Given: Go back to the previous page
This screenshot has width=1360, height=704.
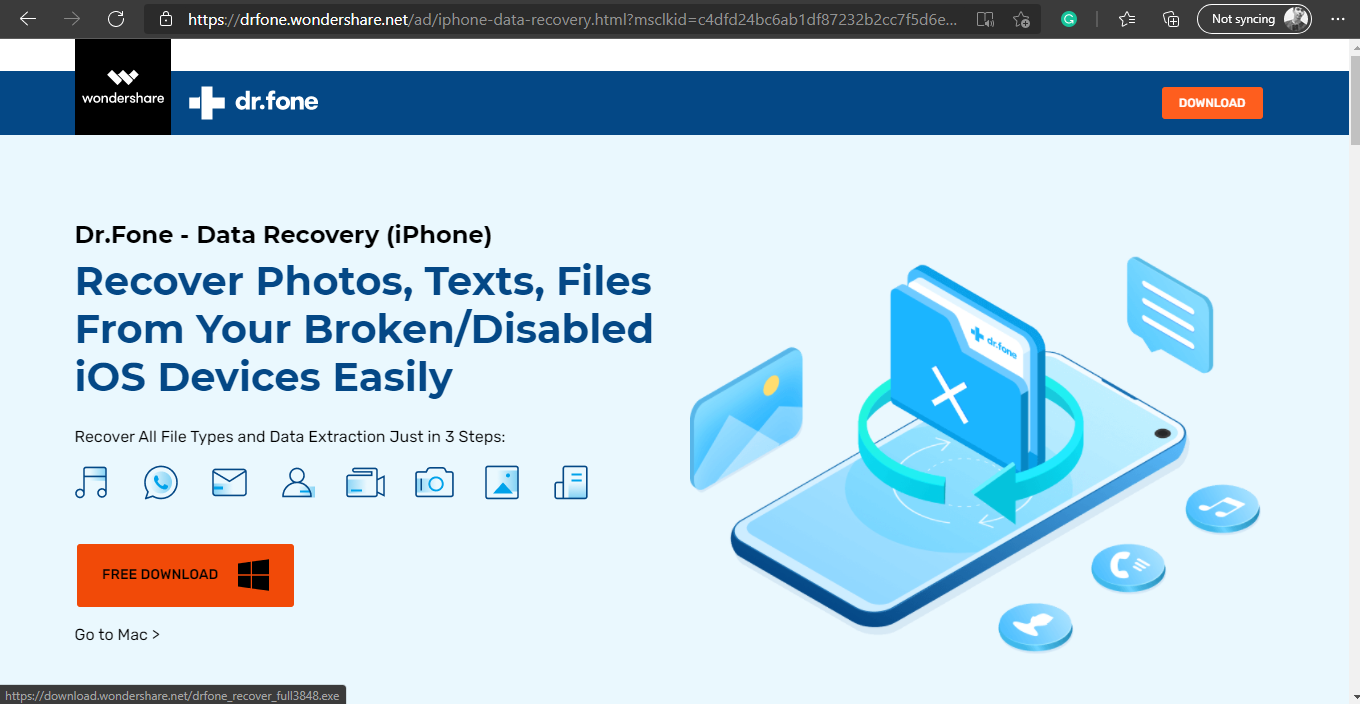Looking at the screenshot, I should pos(28,19).
